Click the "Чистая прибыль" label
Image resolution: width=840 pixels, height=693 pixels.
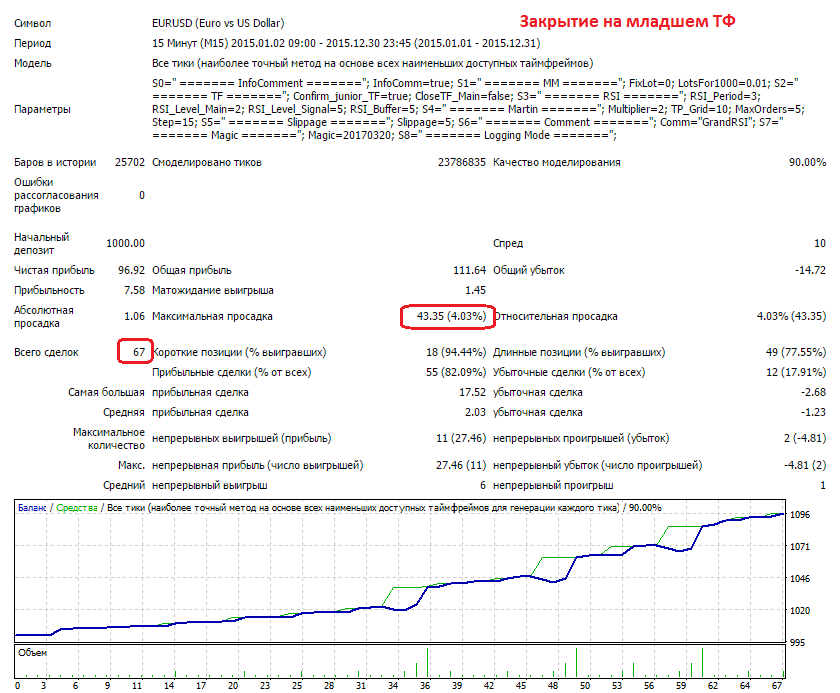pyautogui.click(x=54, y=270)
